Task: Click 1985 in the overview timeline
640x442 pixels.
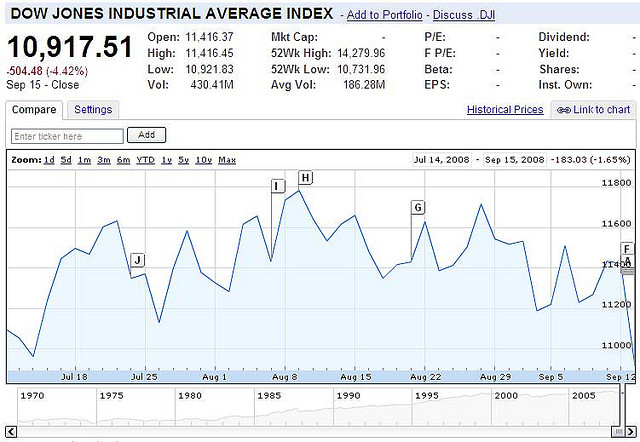Action: tap(269, 395)
